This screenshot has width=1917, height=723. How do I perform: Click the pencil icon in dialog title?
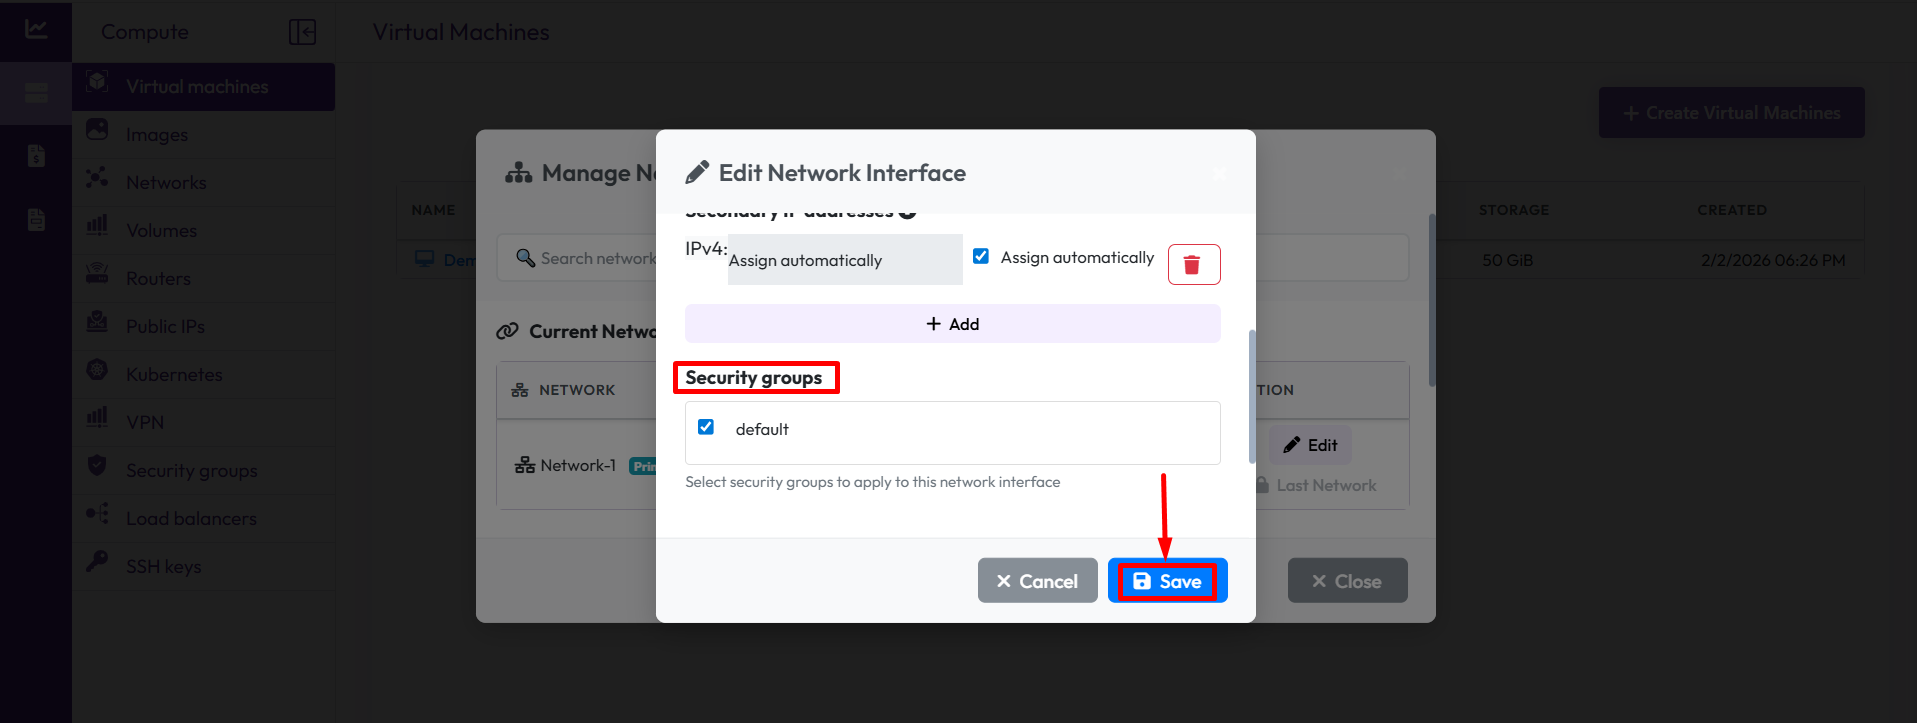click(x=697, y=173)
